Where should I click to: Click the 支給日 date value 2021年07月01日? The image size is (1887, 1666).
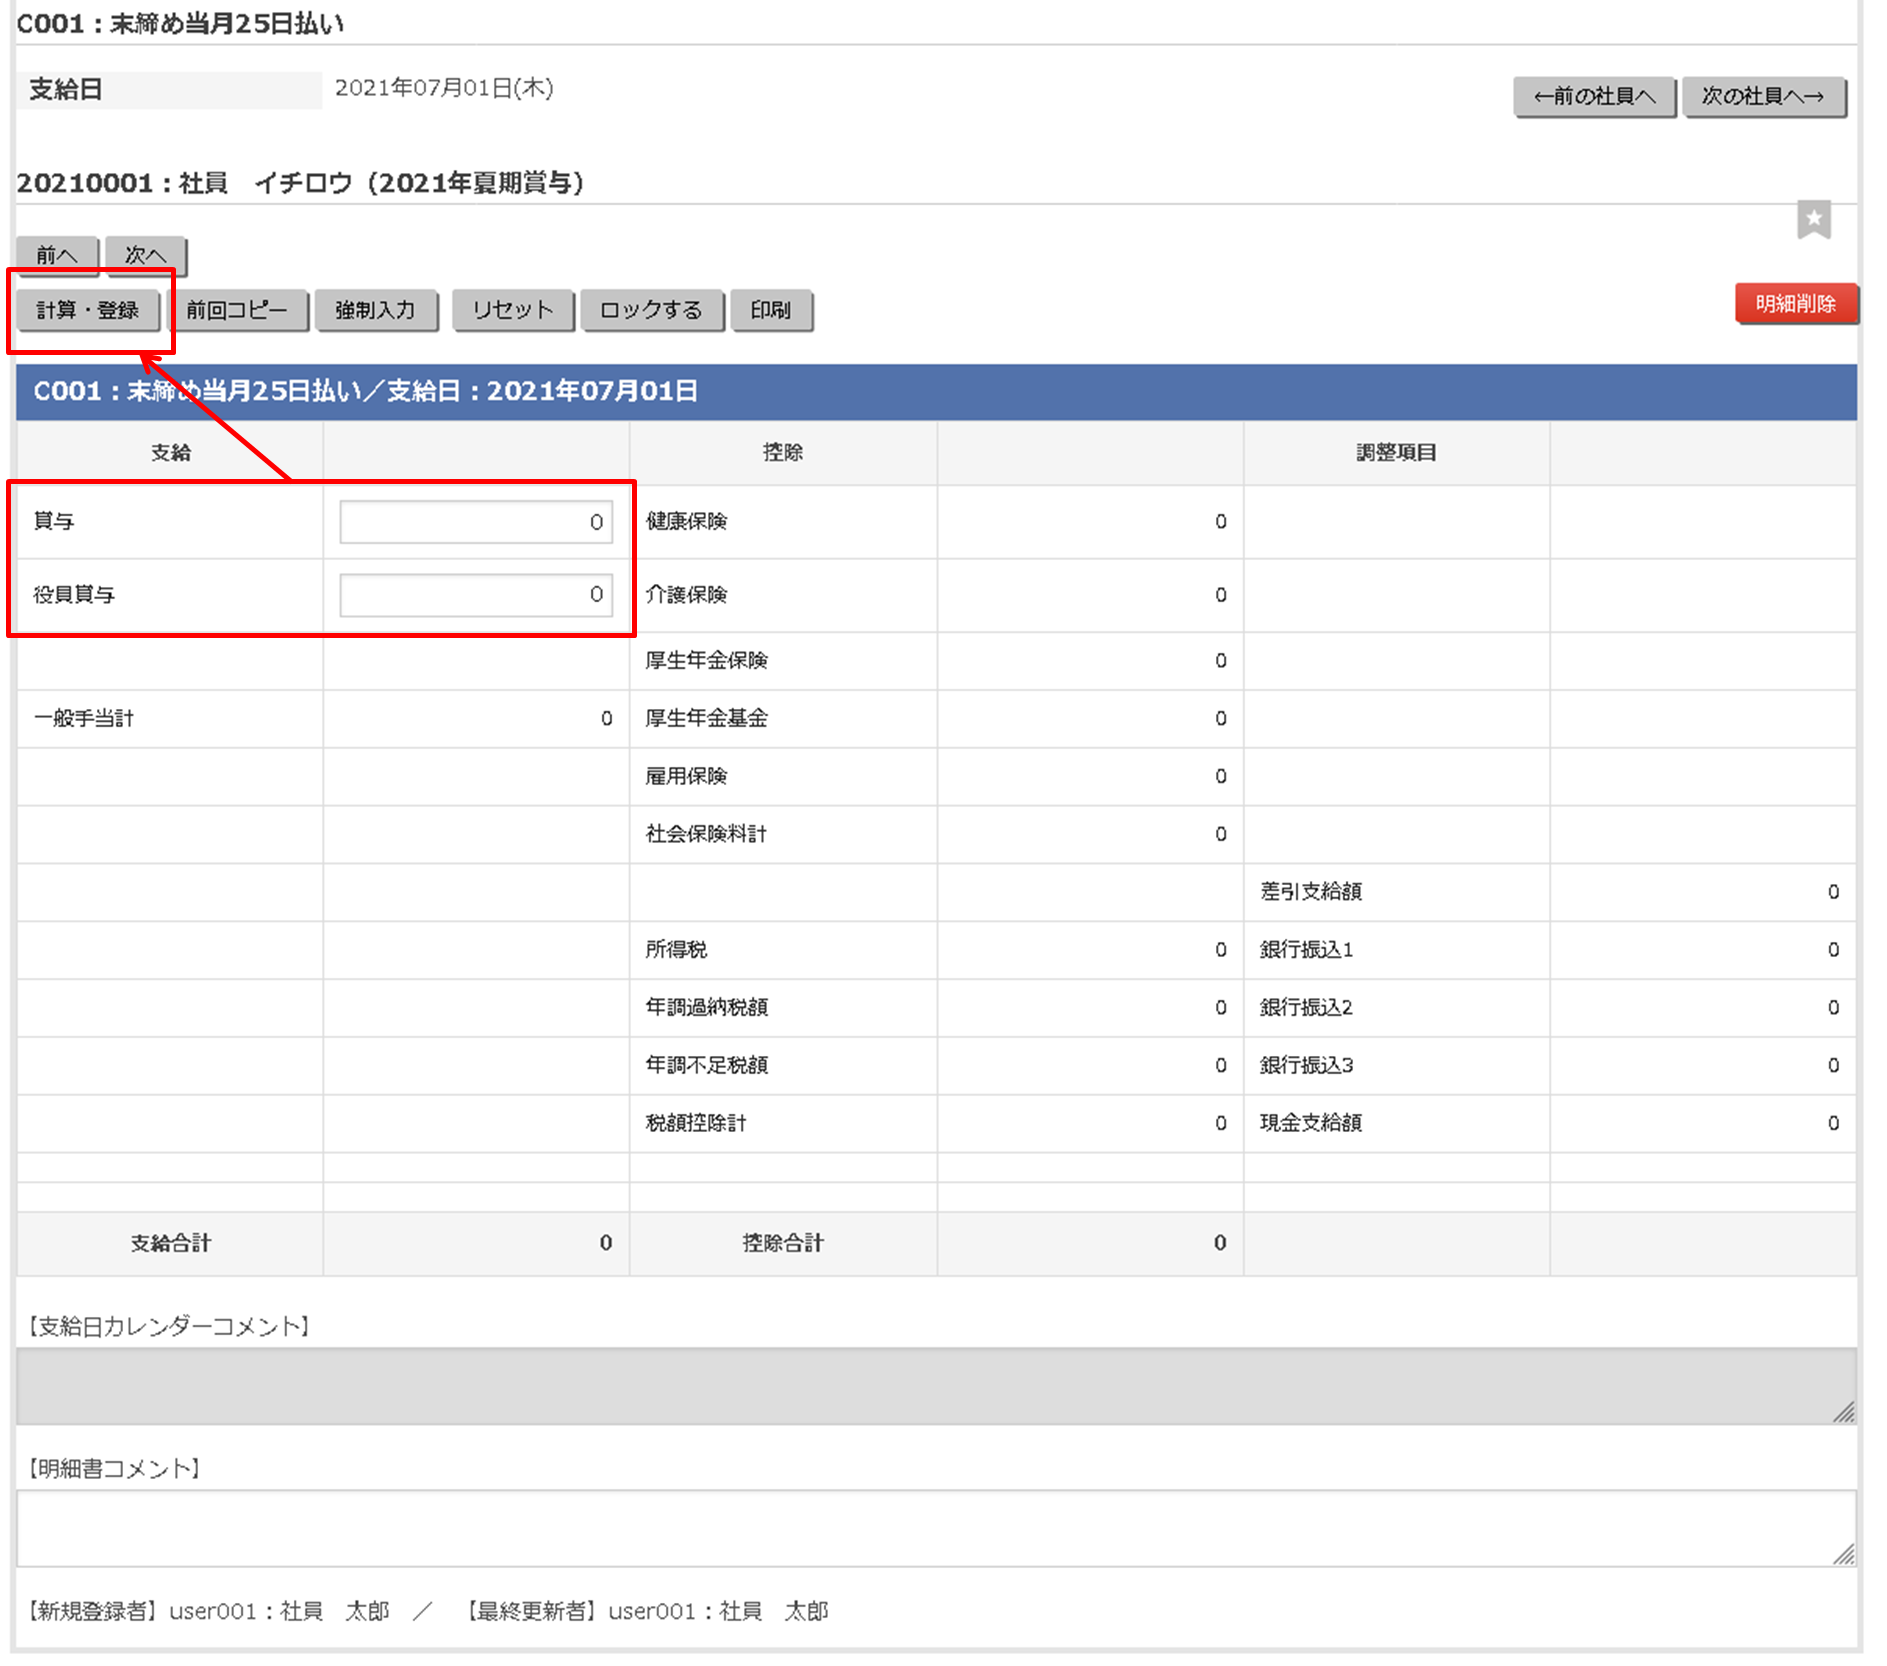pyautogui.click(x=444, y=88)
